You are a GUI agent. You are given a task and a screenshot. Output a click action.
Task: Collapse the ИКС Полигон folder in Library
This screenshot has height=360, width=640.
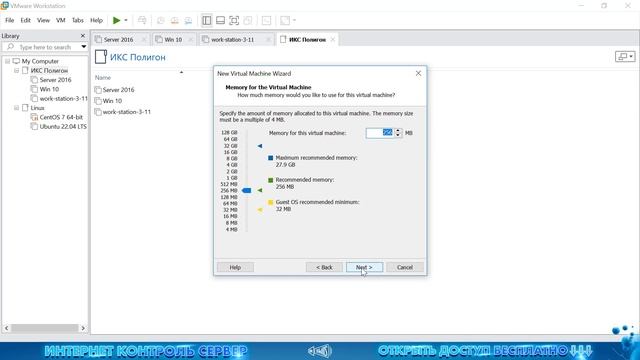pos(17,71)
